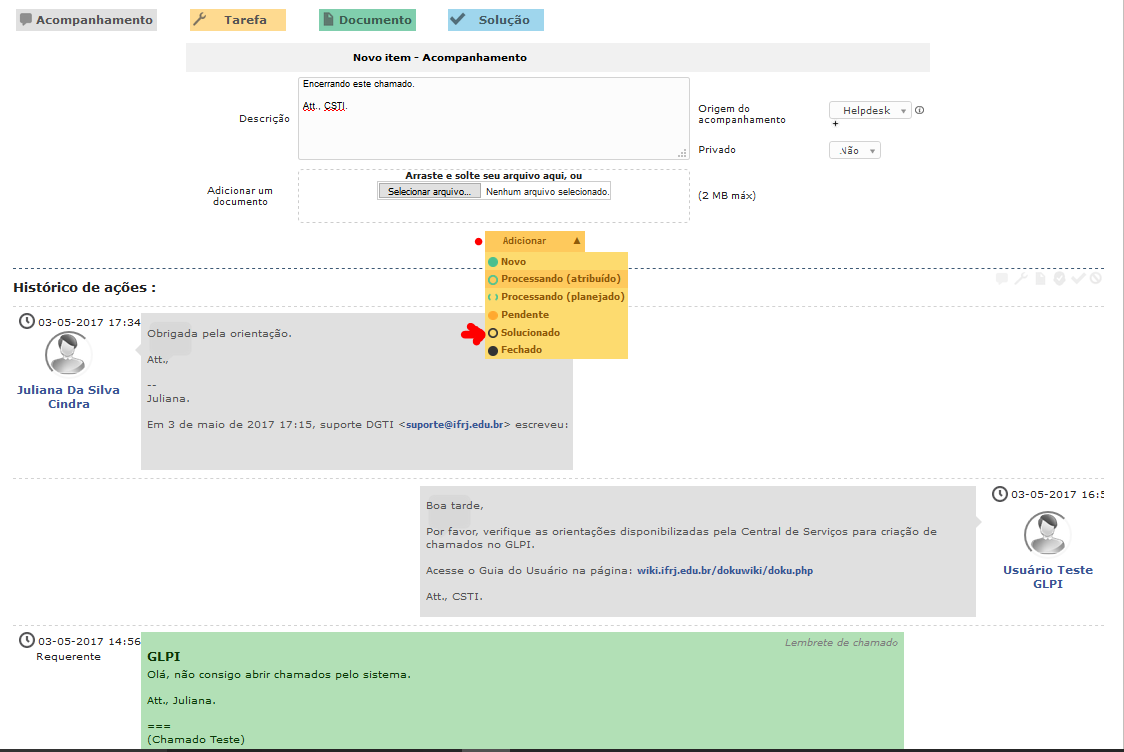Click the checkmark solution filter icon
Screen dimensions: 1124x752
click(1078, 279)
